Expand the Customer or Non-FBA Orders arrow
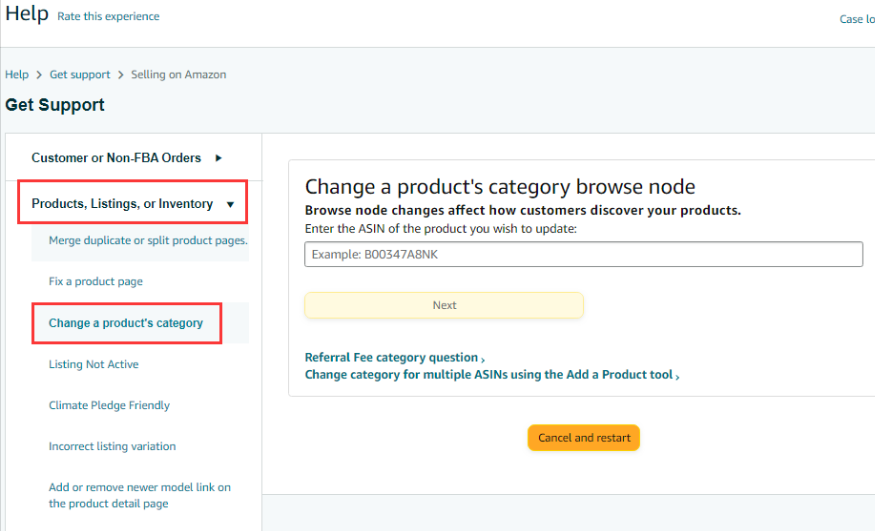 (218, 158)
